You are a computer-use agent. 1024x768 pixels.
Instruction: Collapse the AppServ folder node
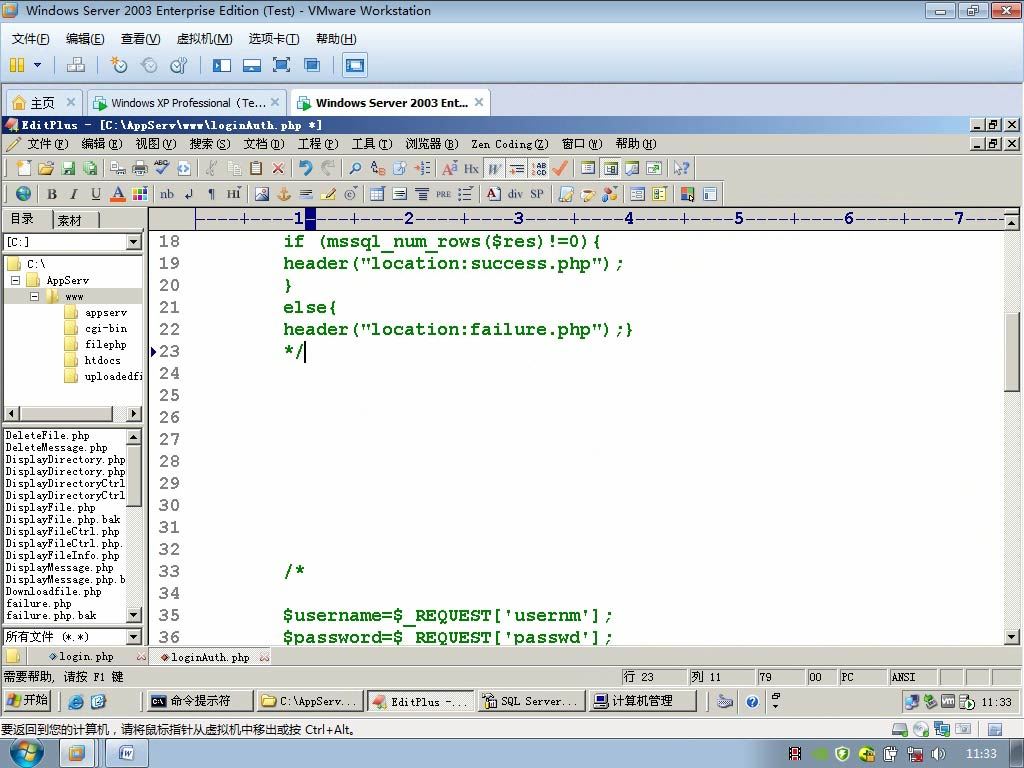[16, 280]
